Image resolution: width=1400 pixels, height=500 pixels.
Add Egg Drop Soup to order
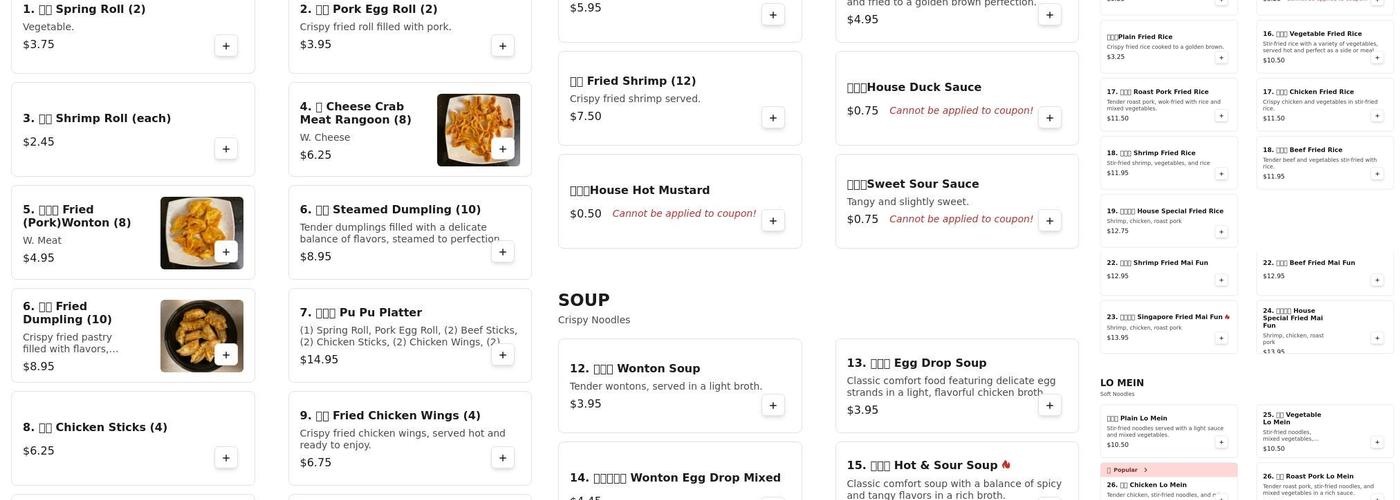[x=1050, y=405]
